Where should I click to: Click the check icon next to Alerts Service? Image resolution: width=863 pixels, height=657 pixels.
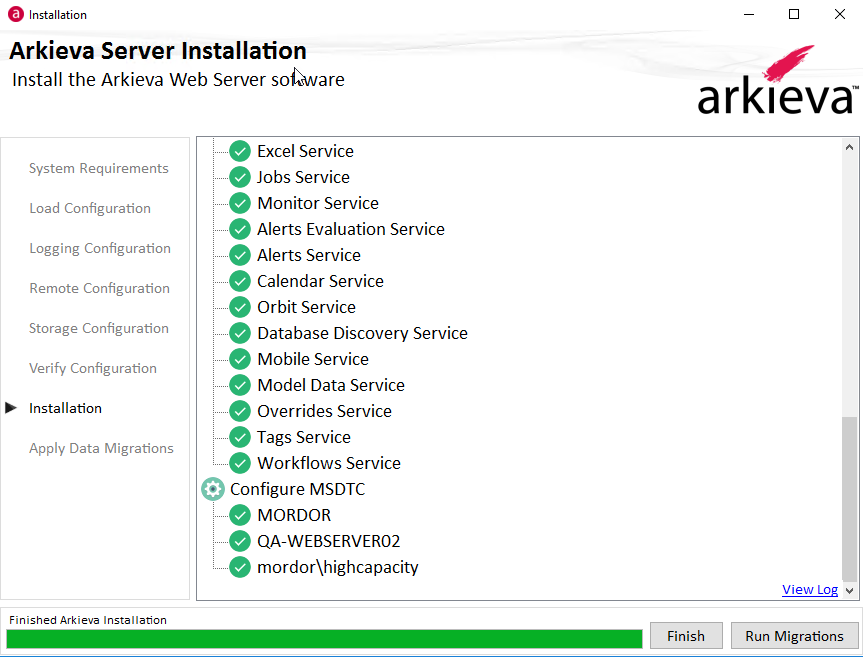click(240, 255)
